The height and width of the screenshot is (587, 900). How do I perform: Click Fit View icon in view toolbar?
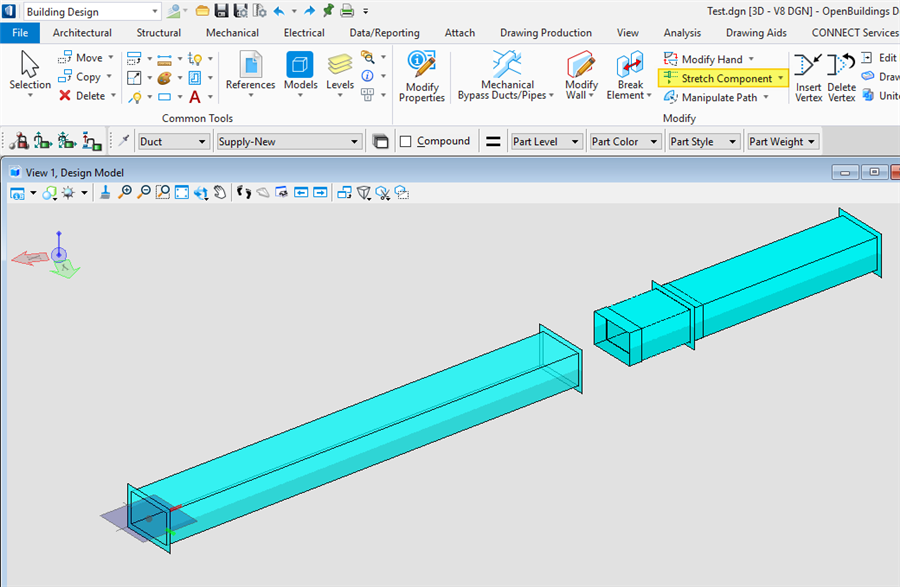182,192
